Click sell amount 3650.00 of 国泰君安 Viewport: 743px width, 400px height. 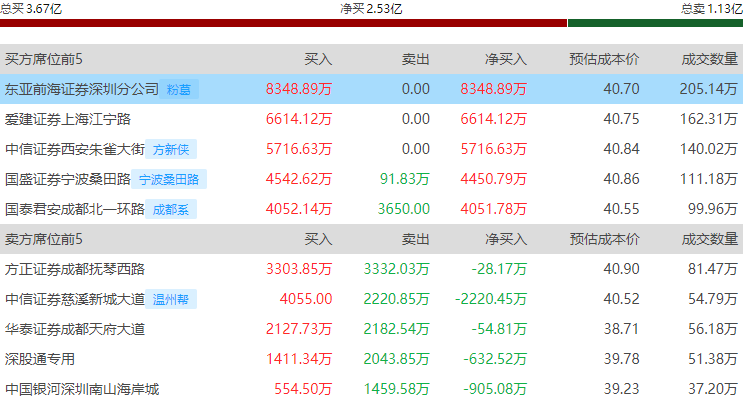pyautogui.click(x=404, y=209)
